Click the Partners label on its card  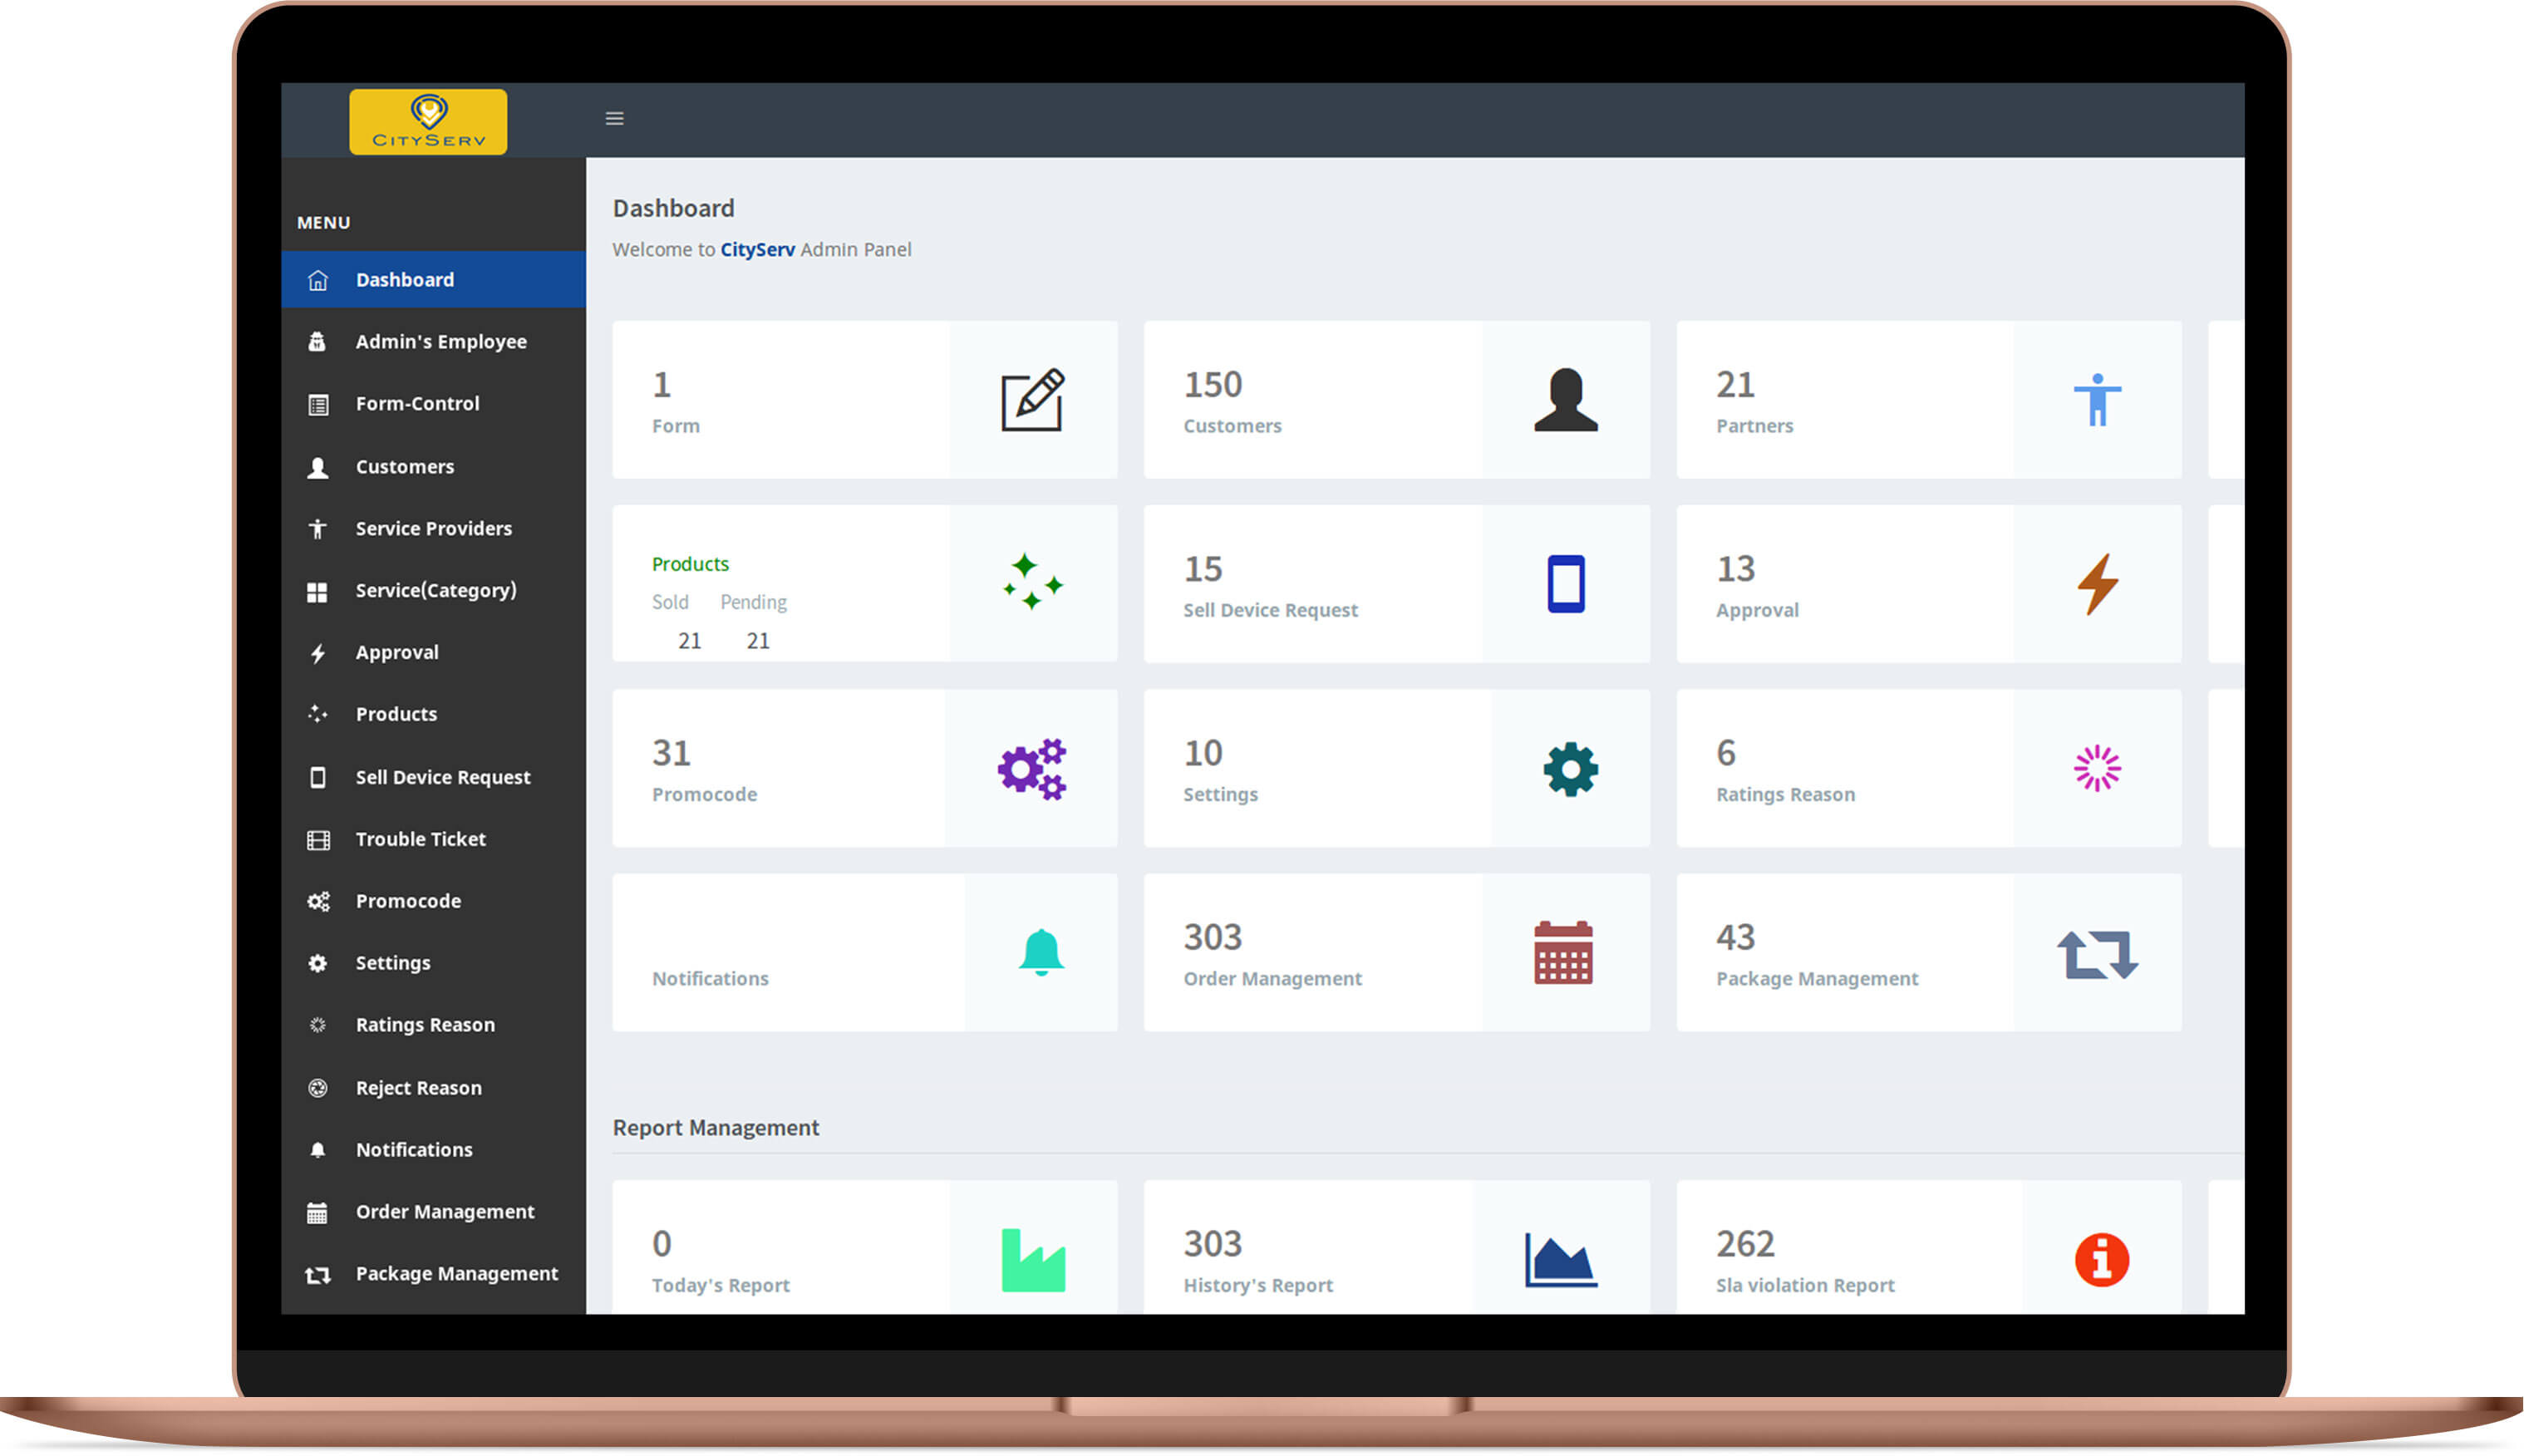[x=1754, y=426]
